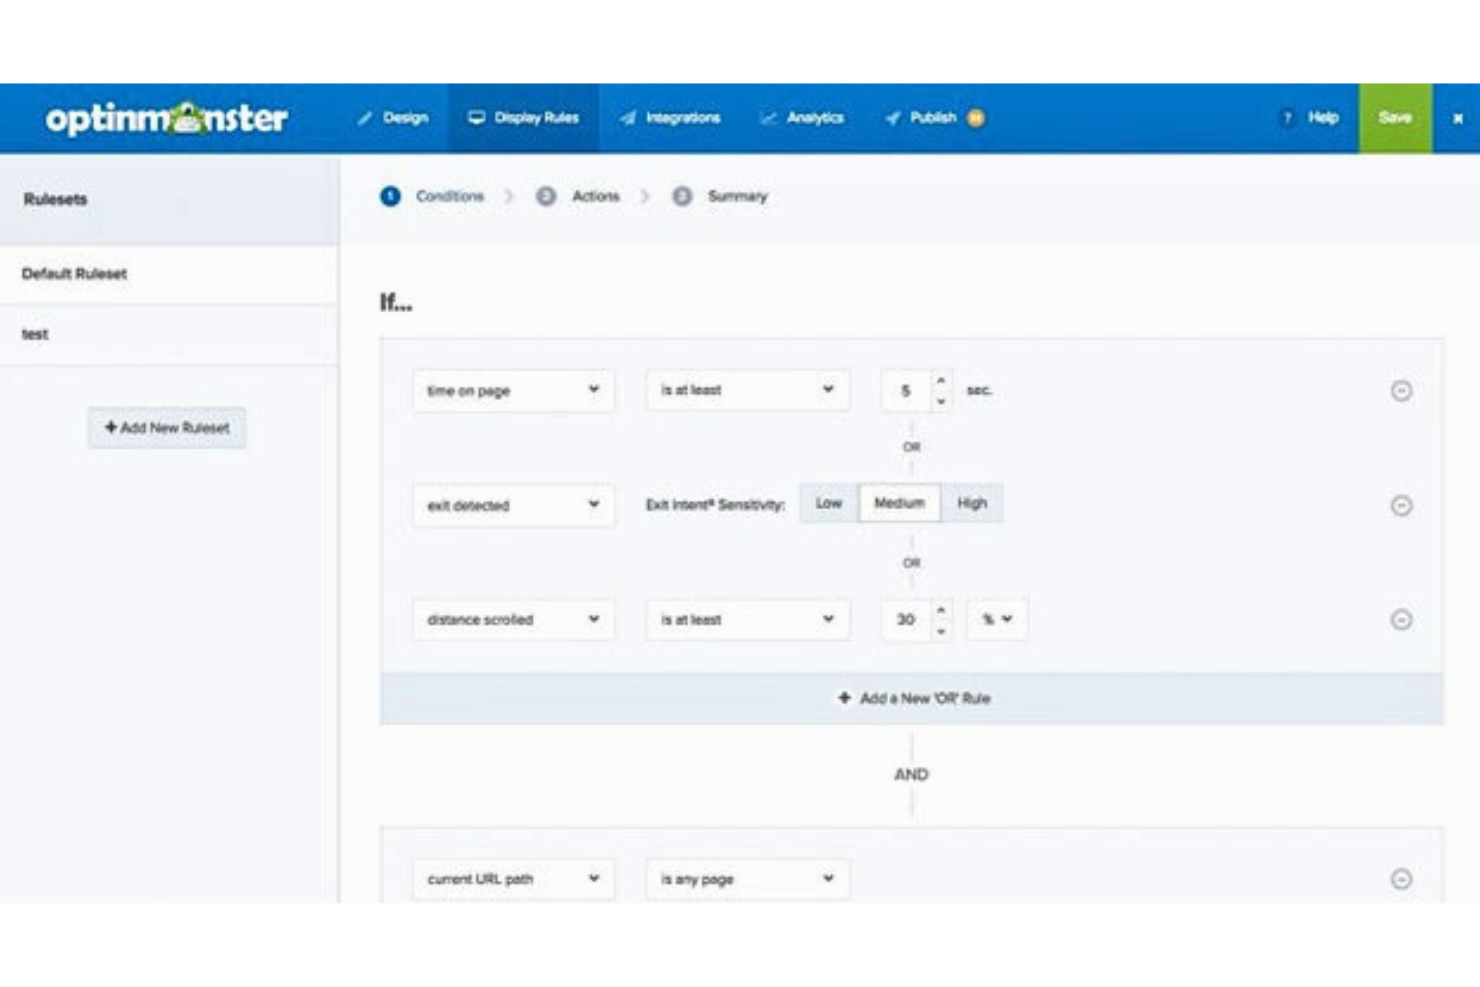Set Exit Intent Sensitivity to High
Screen dimensions: 1480x987
[971, 503]
